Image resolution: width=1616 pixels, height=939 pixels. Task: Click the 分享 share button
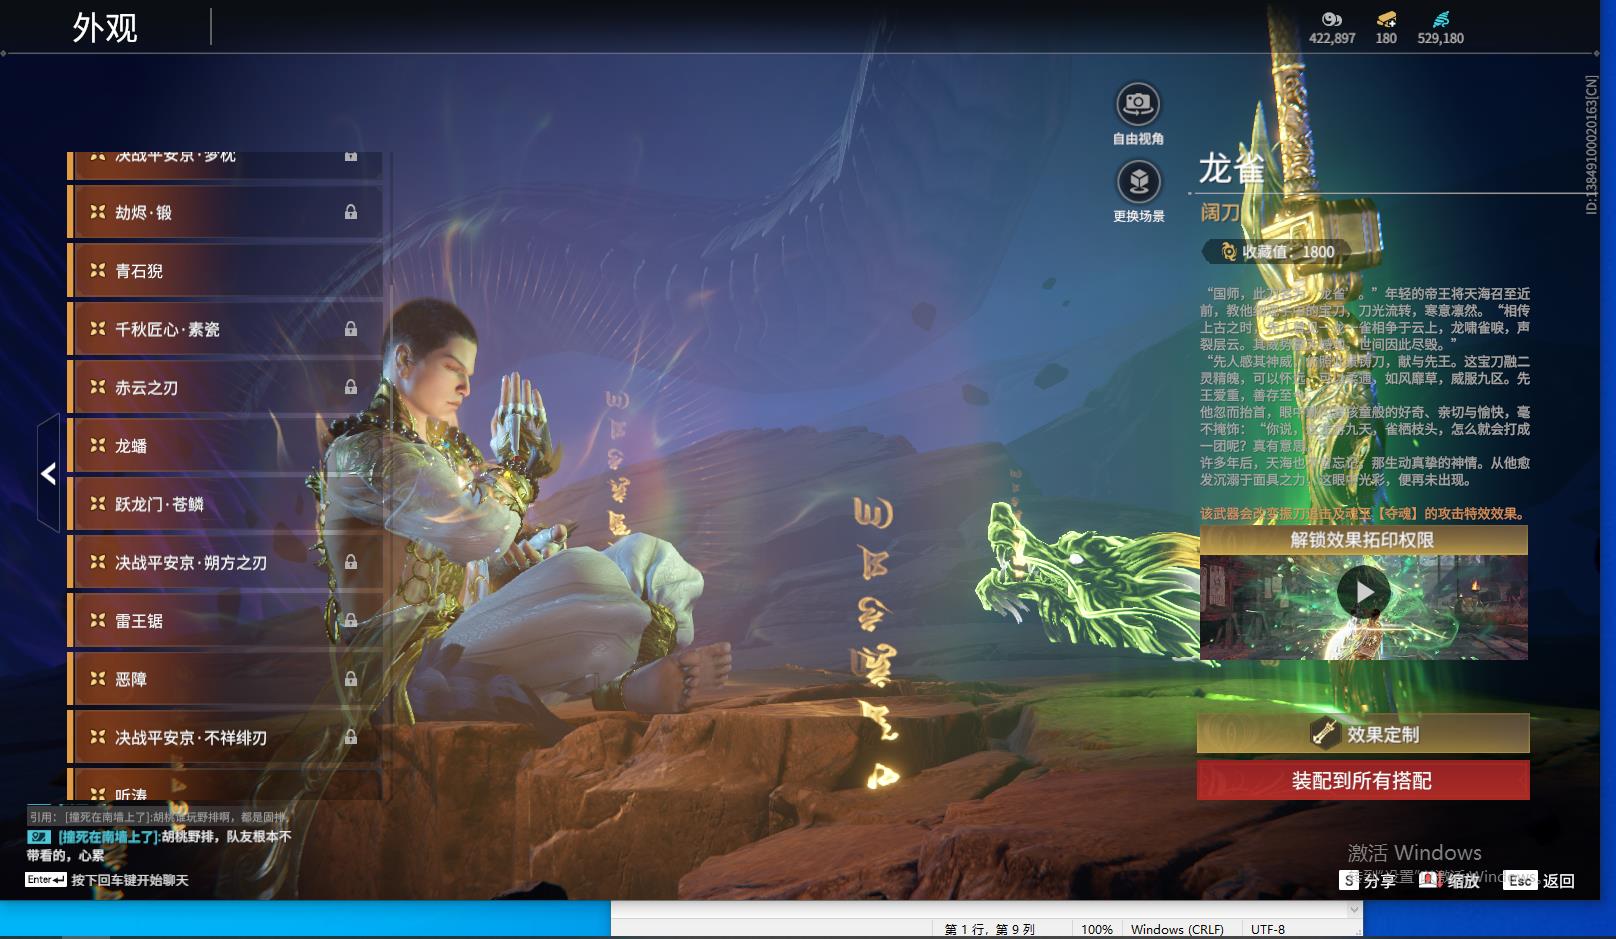(x=1368, y=880)
